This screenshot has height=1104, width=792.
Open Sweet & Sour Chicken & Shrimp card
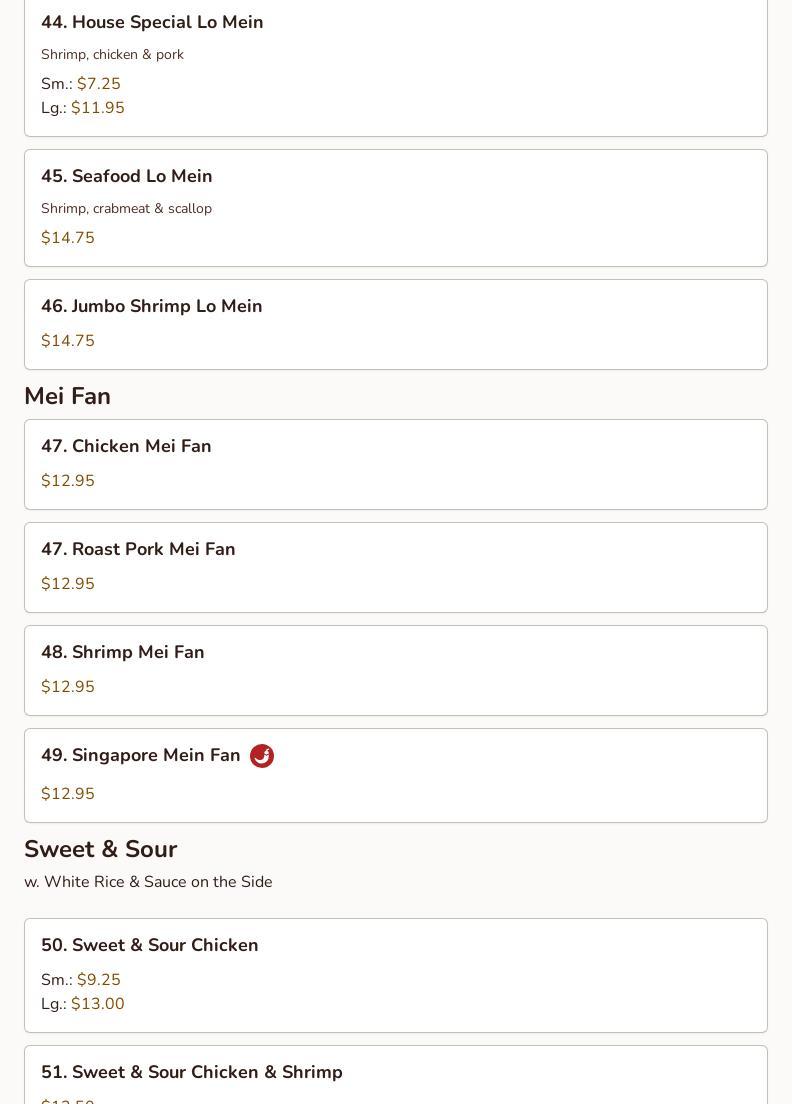click(396, 1075)
